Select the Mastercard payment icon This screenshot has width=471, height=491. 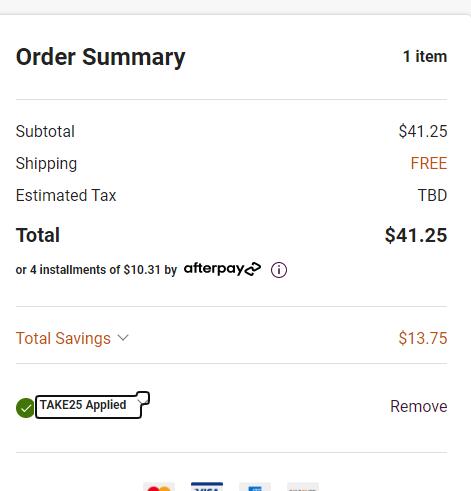pyautogui.click(x=159, y=487)
